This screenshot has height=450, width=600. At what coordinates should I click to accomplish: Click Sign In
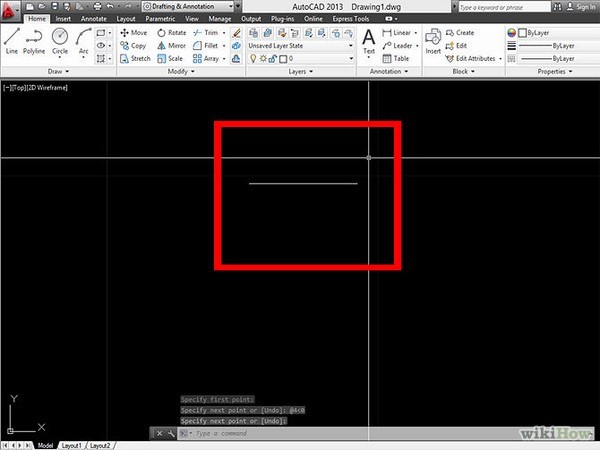coord(581,7)
